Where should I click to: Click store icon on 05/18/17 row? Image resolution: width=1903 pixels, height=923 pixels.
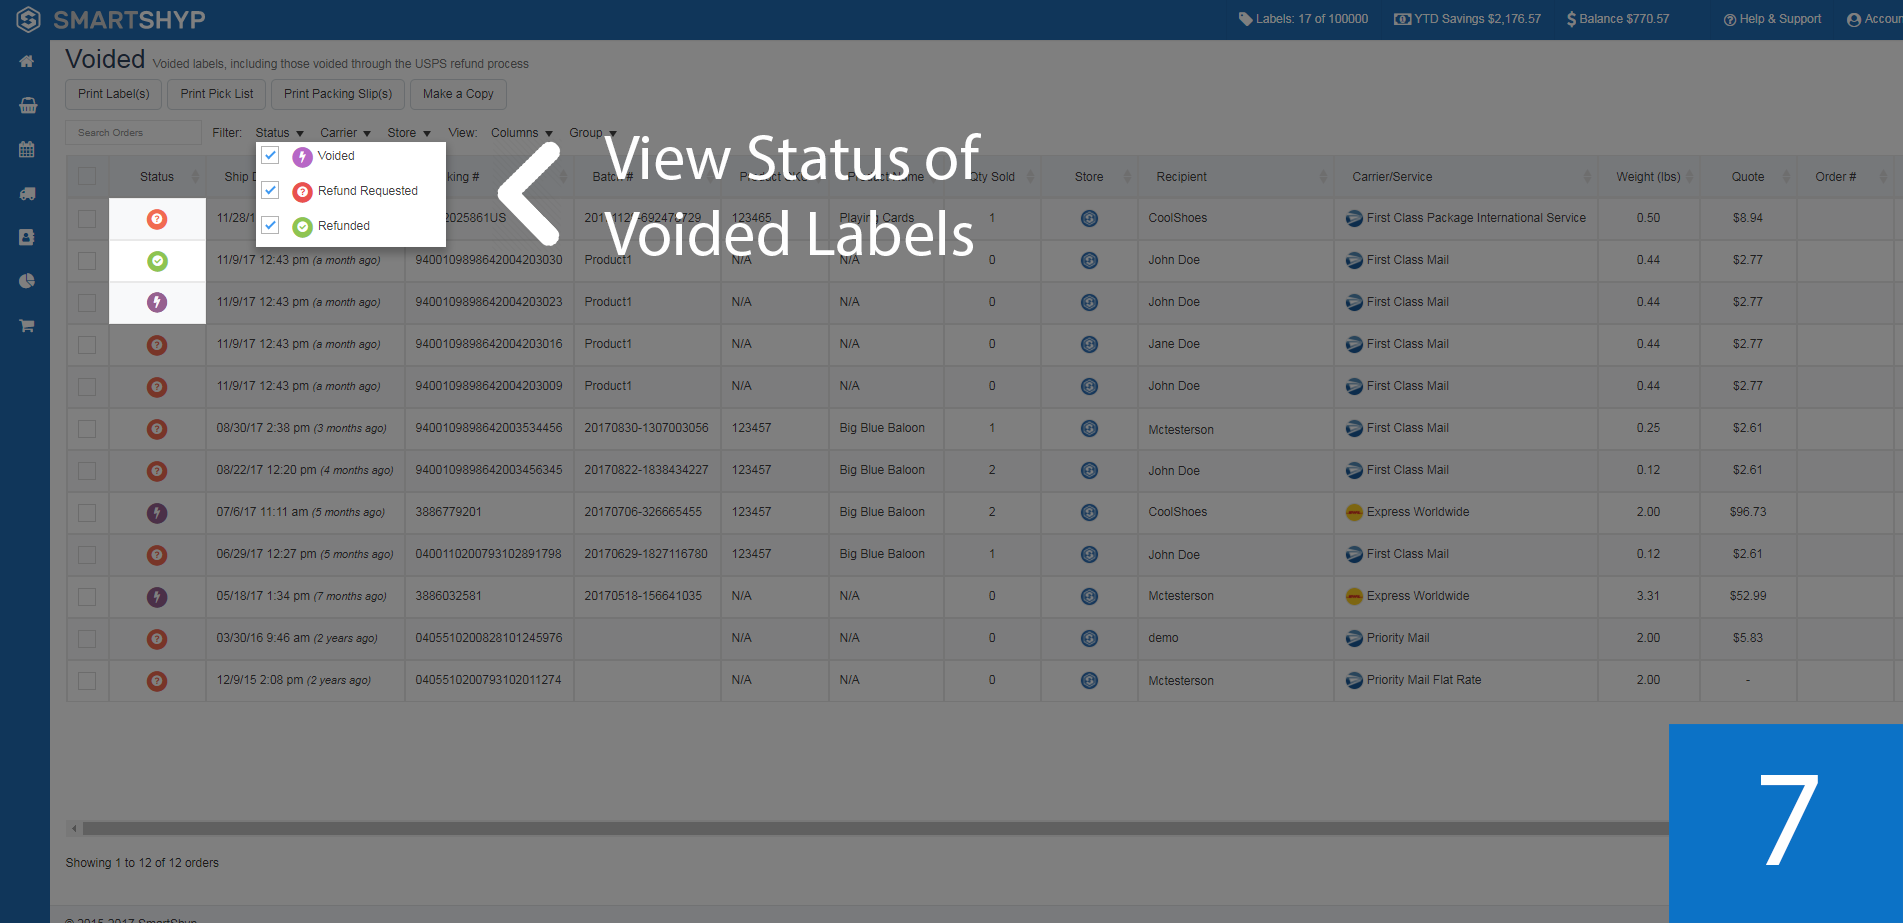tap(1090, 597)
